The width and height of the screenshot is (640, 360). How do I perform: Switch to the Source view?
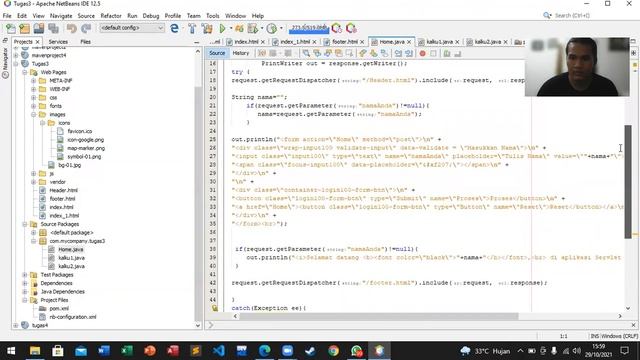pyautogui.click(x=217, y=53)
